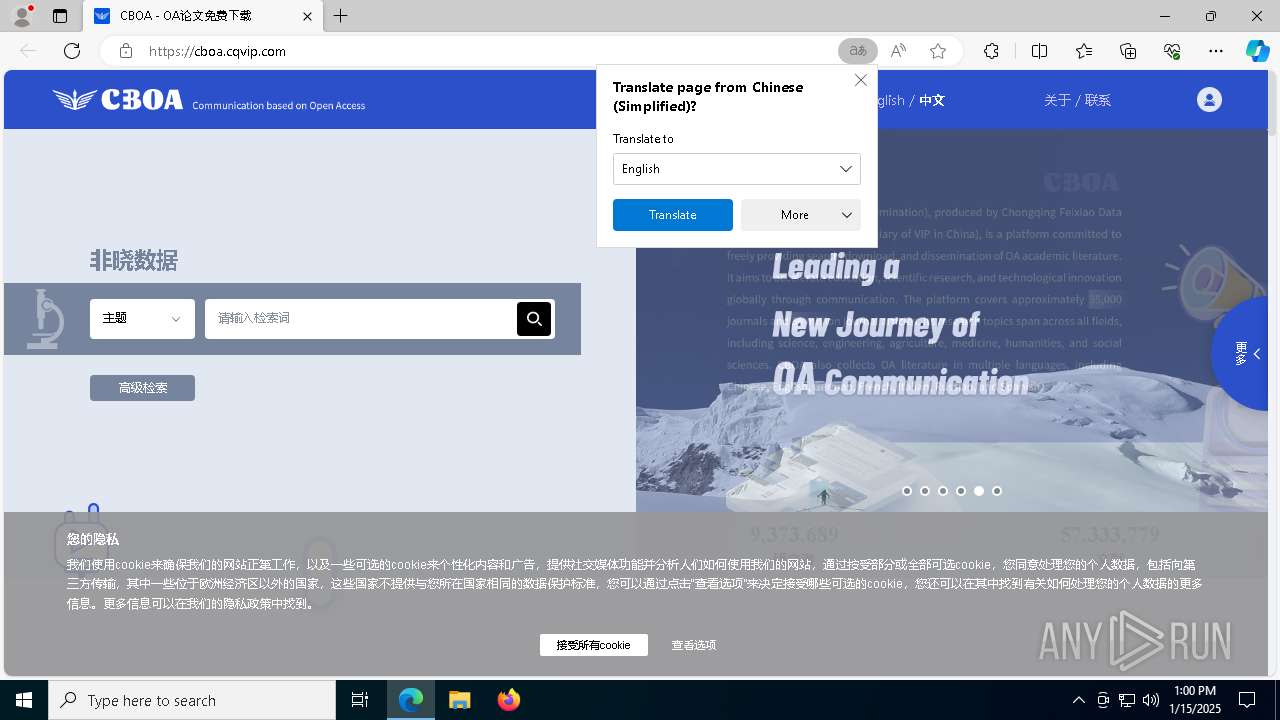Open the Edge profile icon
The width and height of the screenshot is (1280, 720).
21,16
